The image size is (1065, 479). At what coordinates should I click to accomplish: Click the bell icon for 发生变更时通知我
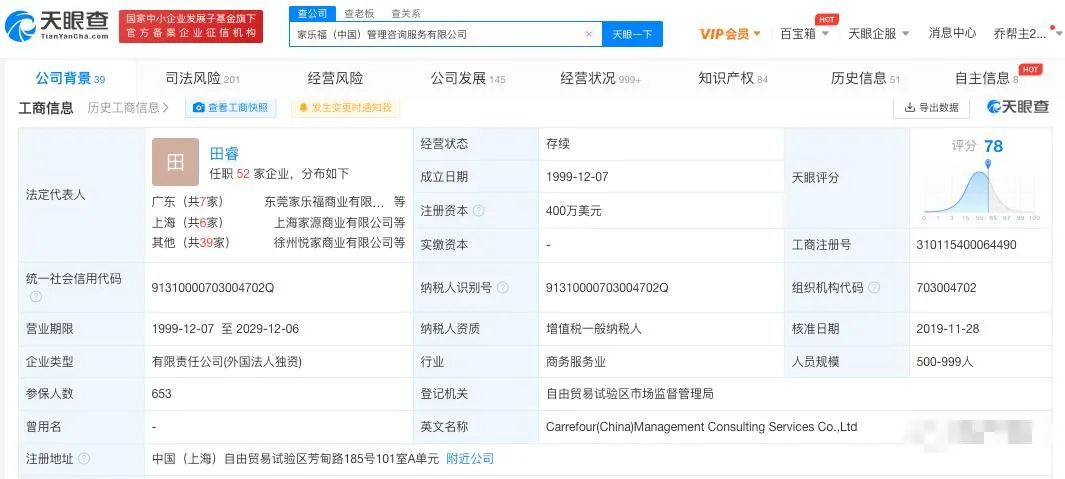click(303, 107)
